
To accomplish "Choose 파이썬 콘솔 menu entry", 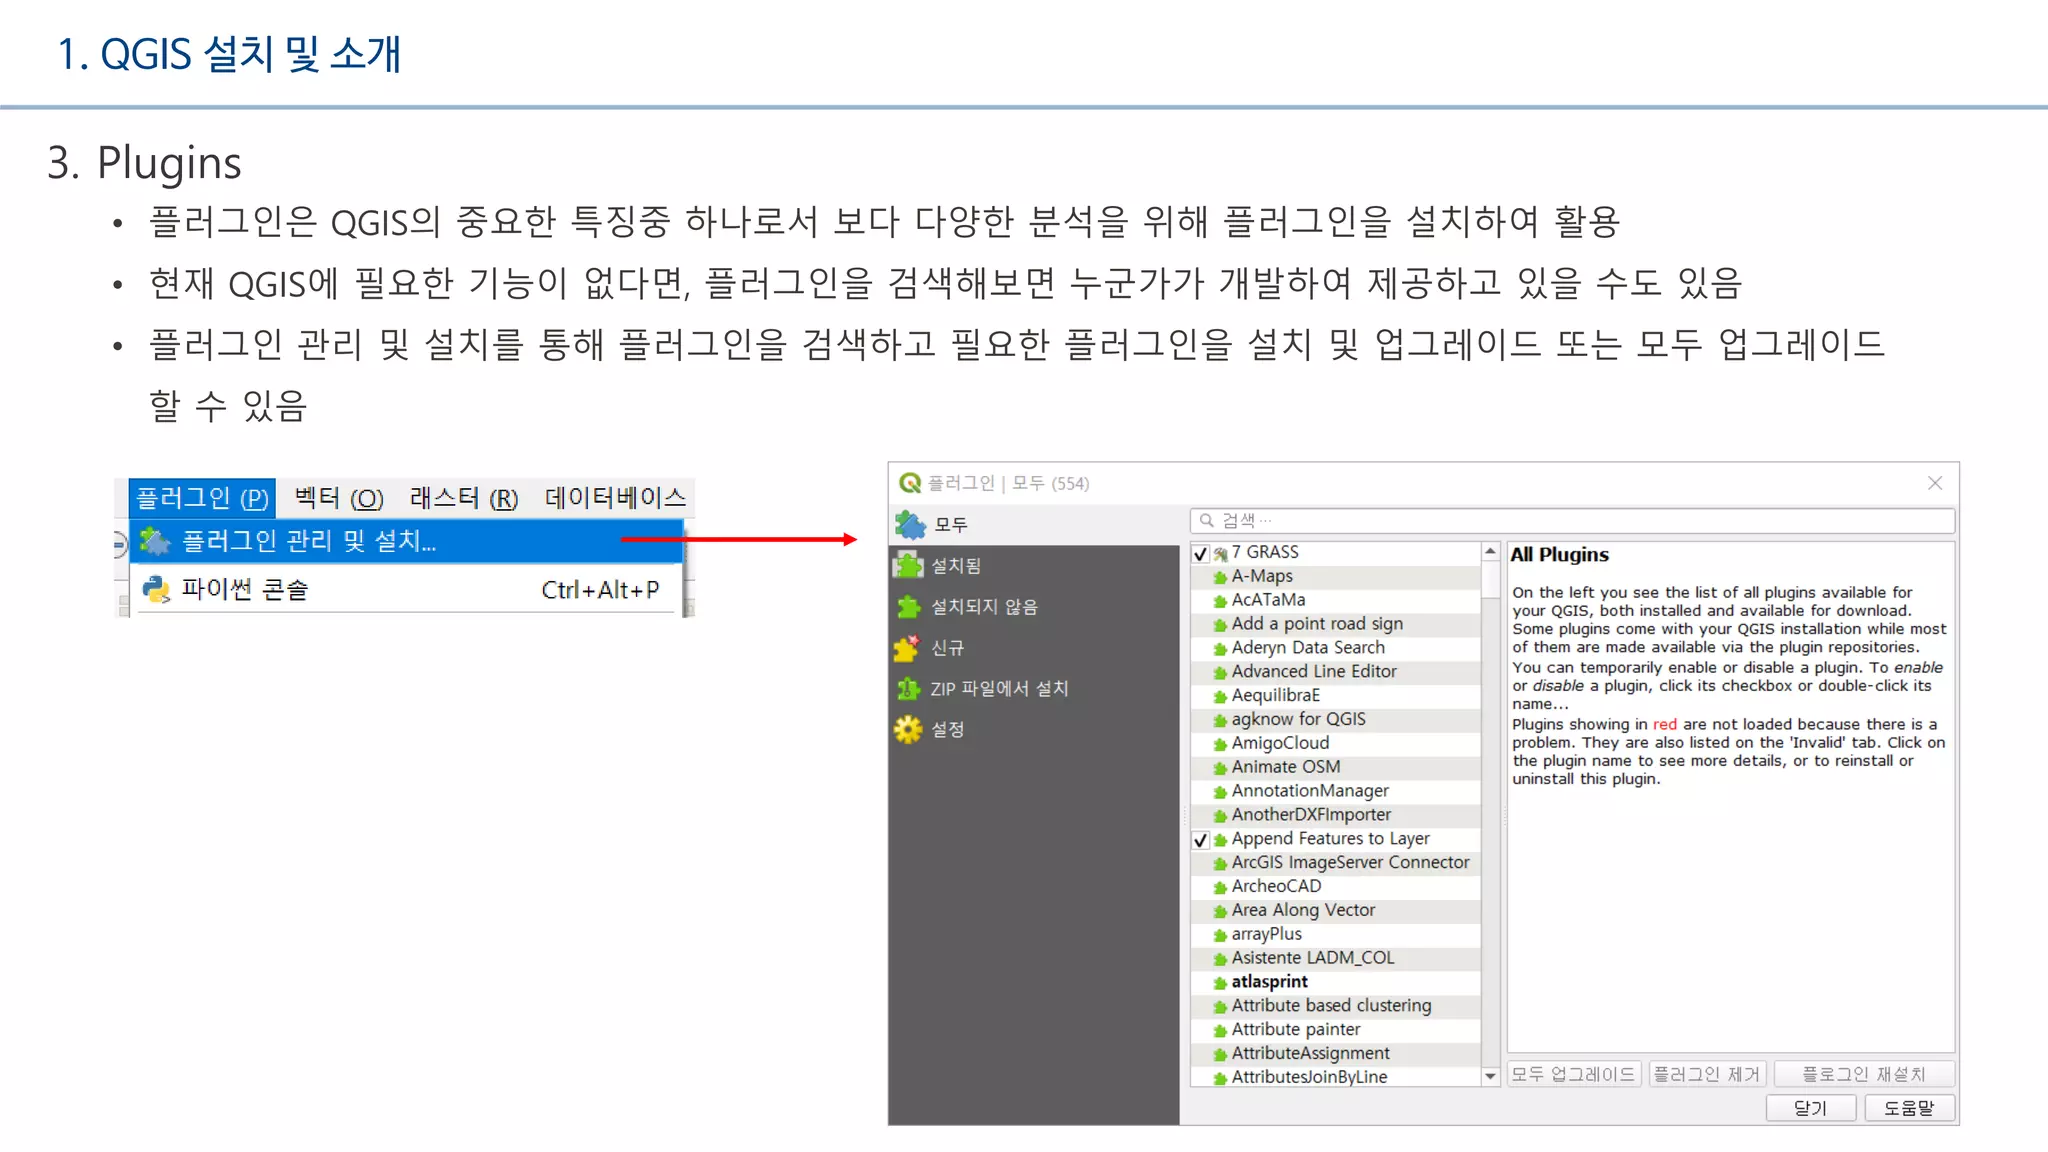I will click(406, 590).
